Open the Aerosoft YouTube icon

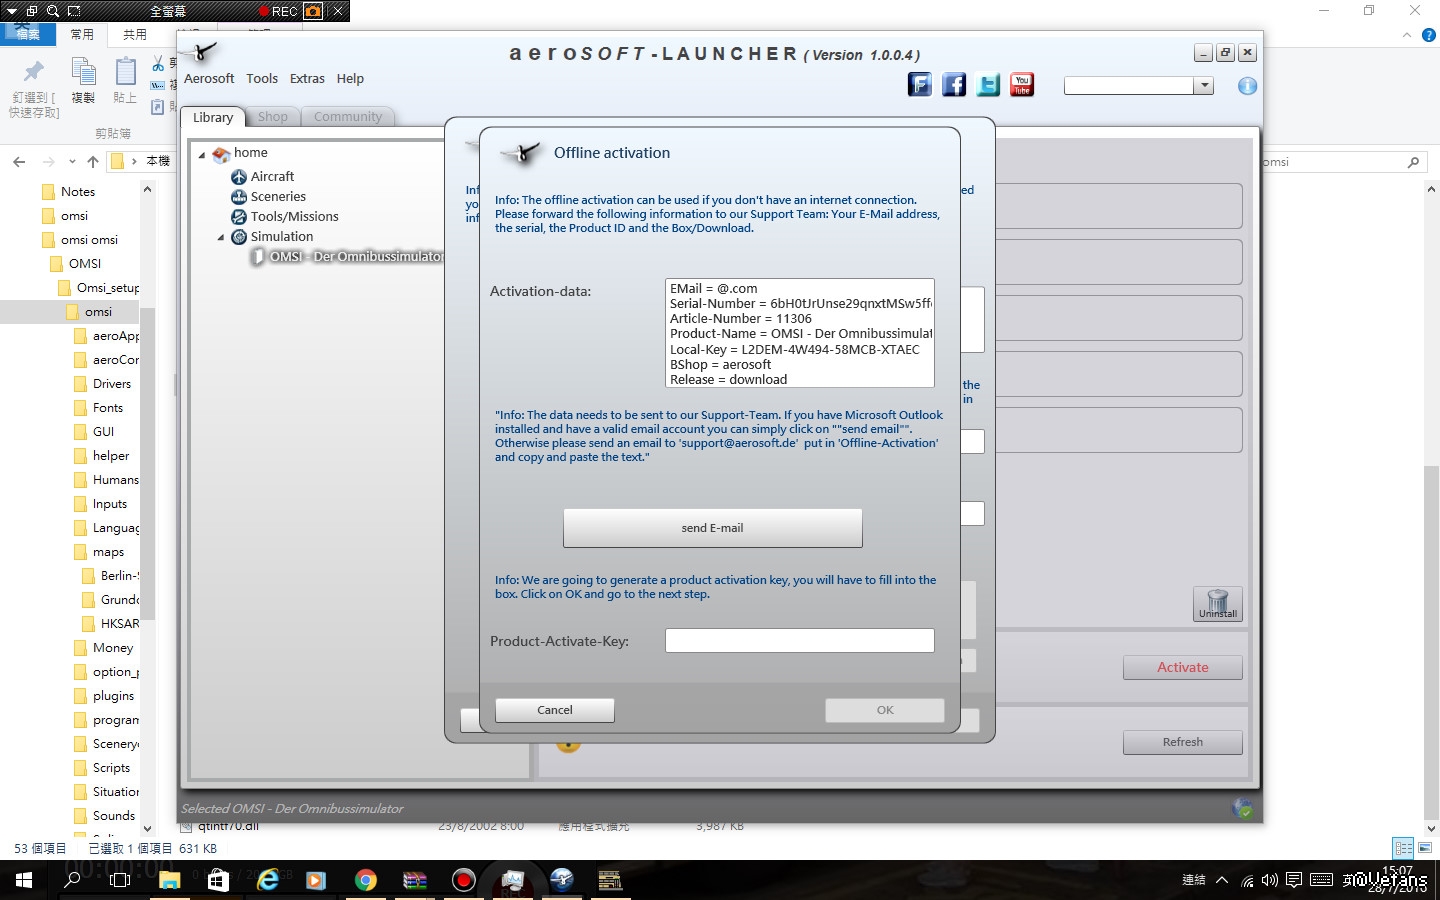(1022, 85)
